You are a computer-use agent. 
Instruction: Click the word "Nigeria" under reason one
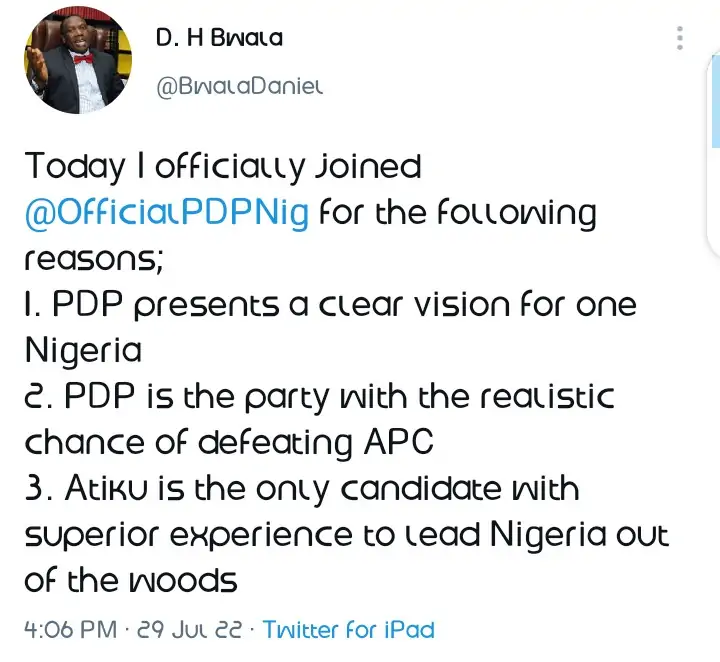click(83, 350)
